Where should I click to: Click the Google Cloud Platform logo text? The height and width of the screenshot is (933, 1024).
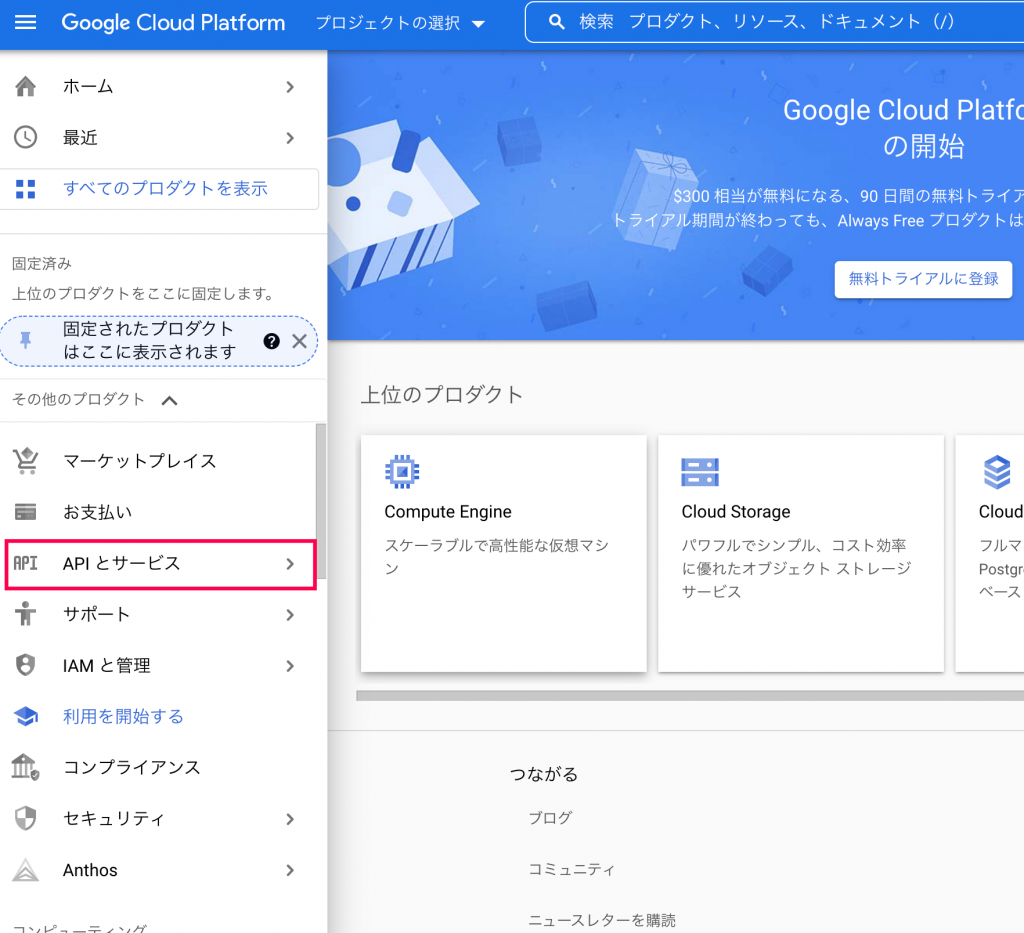[x=173, y=23]
